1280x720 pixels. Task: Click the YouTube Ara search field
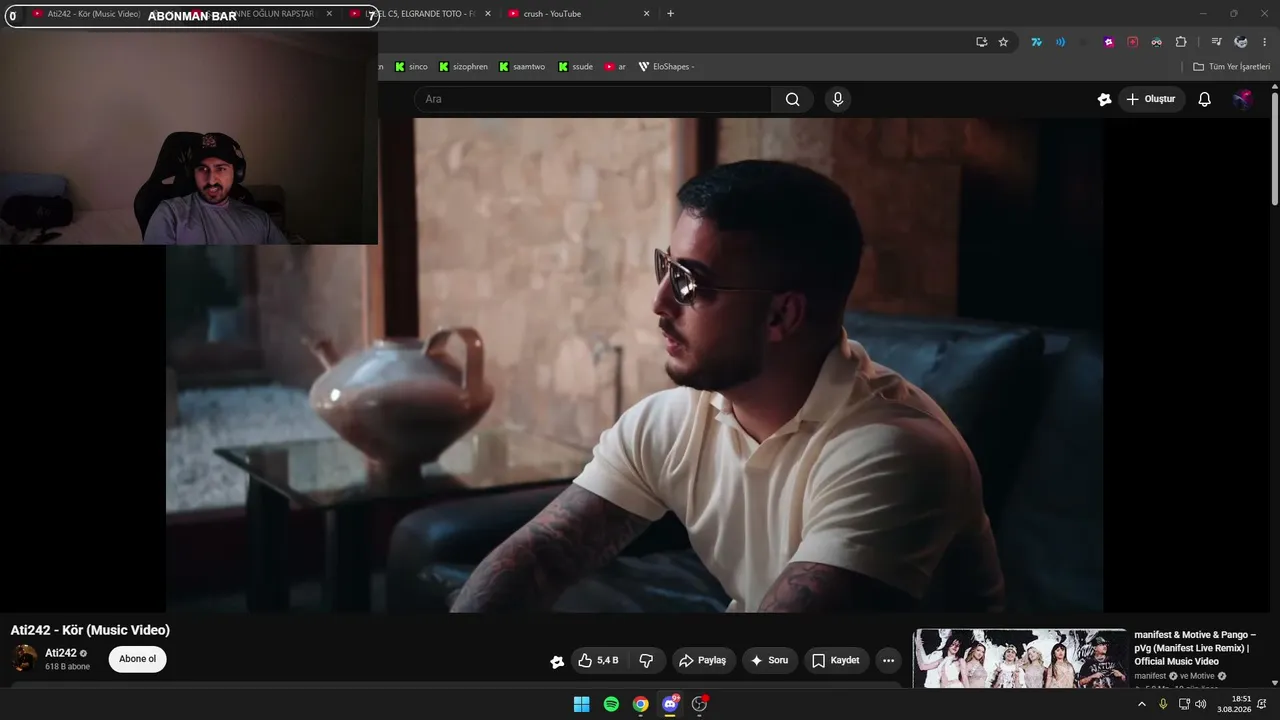pyautogui.click(x=592, y=99)
